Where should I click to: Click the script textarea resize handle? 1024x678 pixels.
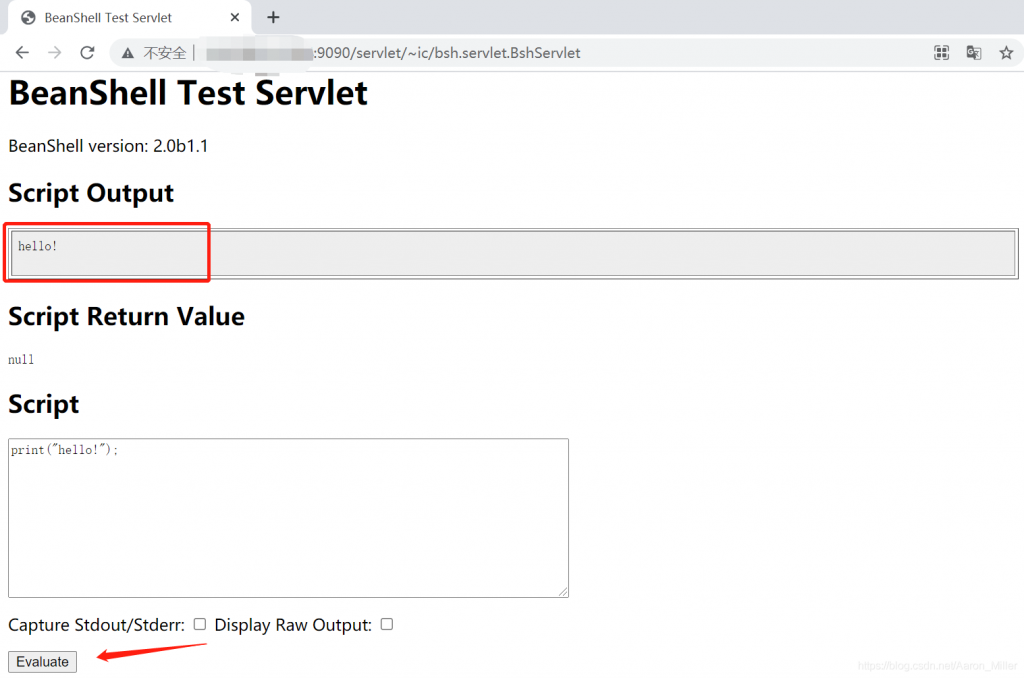[564, 593]
